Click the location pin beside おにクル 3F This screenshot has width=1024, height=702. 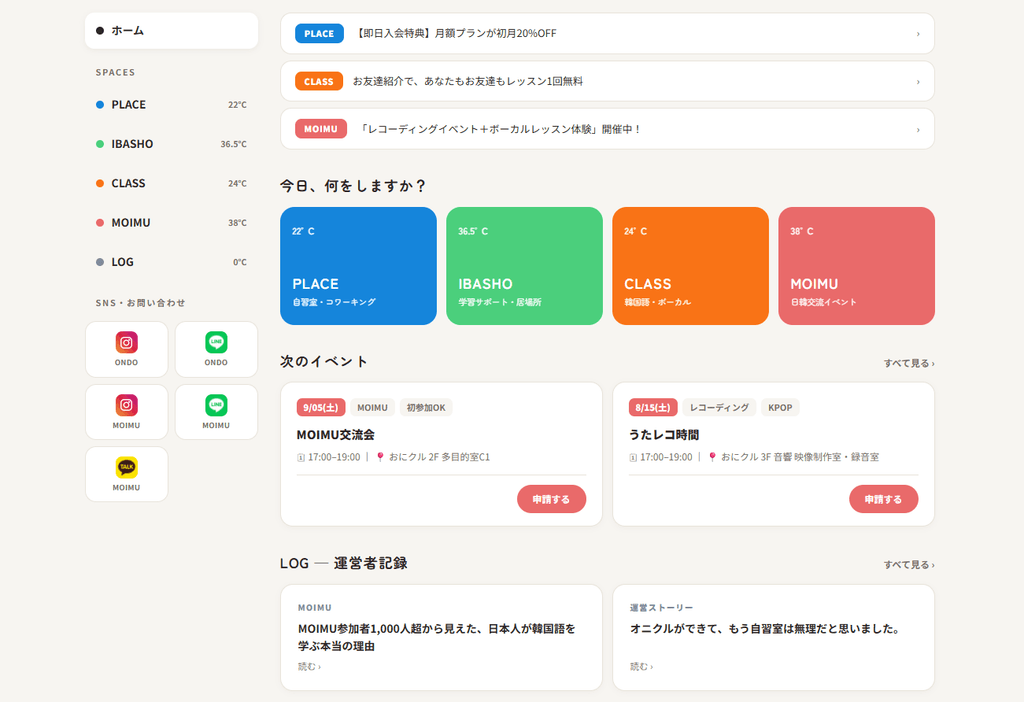coord(712,457)
